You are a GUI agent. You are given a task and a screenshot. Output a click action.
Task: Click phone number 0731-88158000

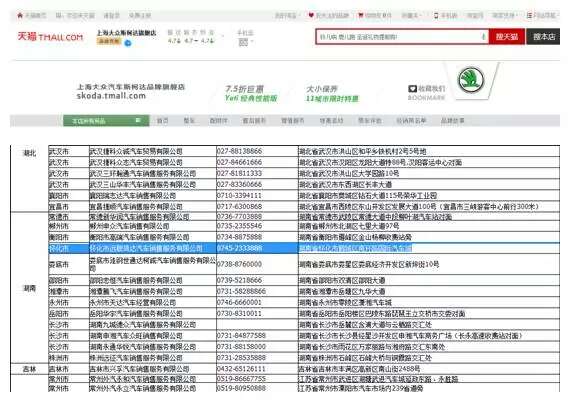[241, 347]
